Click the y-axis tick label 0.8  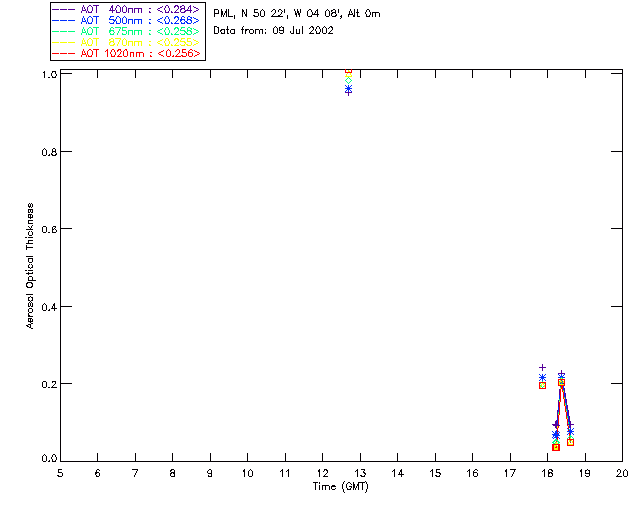coord(49,152)
